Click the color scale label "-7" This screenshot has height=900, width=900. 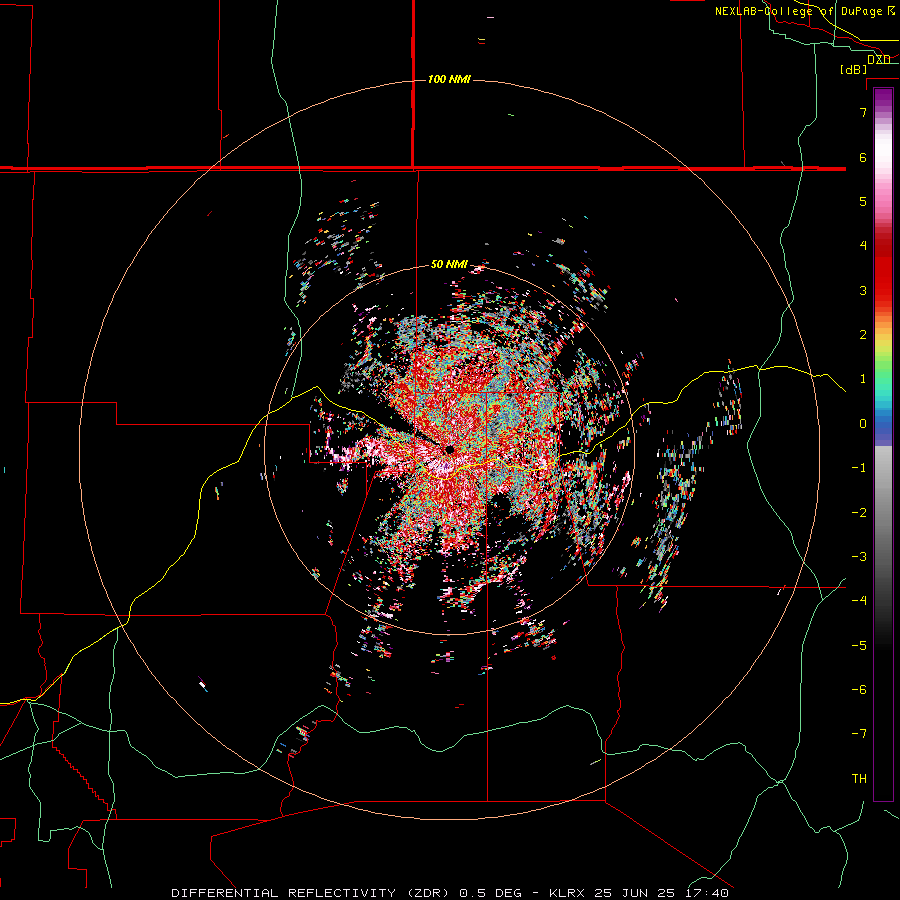tap(859, 734)
